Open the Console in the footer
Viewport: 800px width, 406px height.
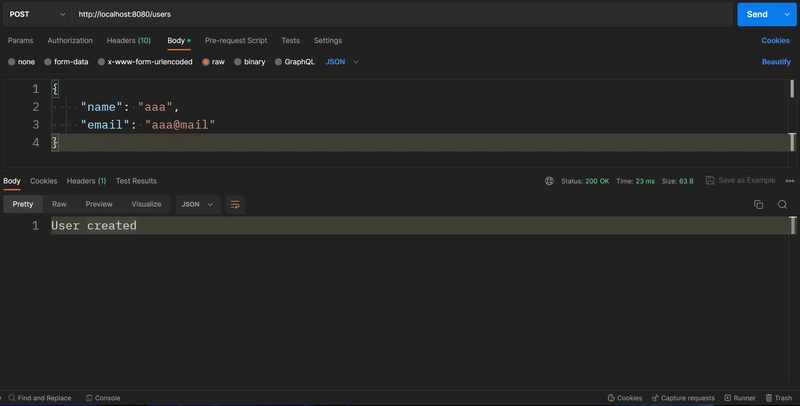pos(103,398)
